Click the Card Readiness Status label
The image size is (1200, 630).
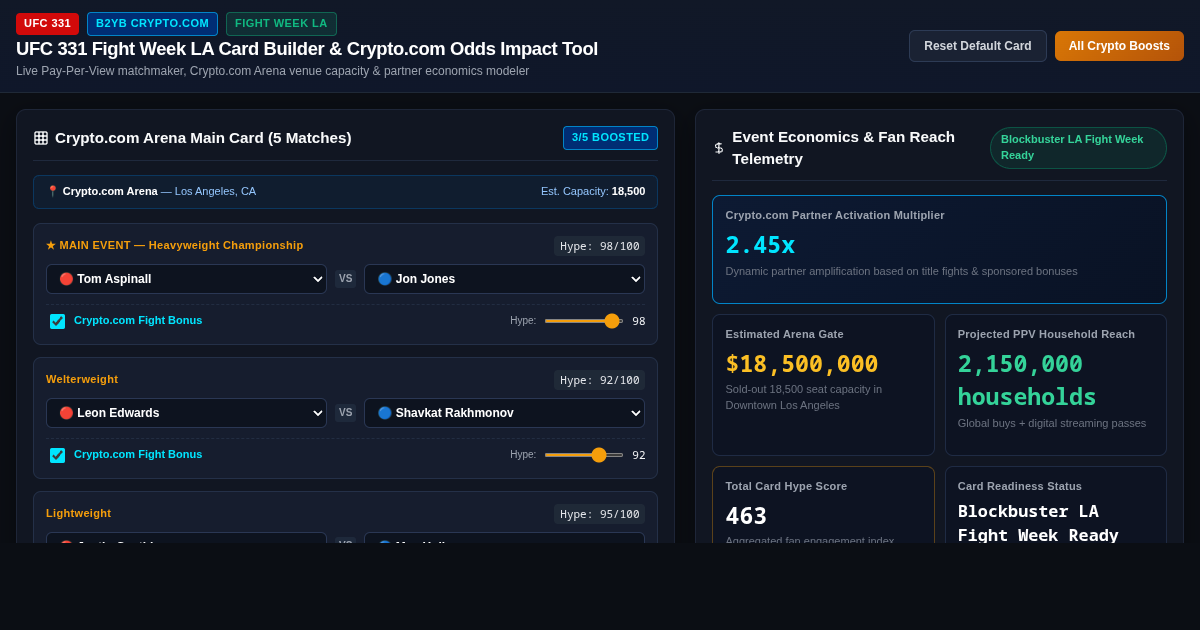(x=1020, y=486)
